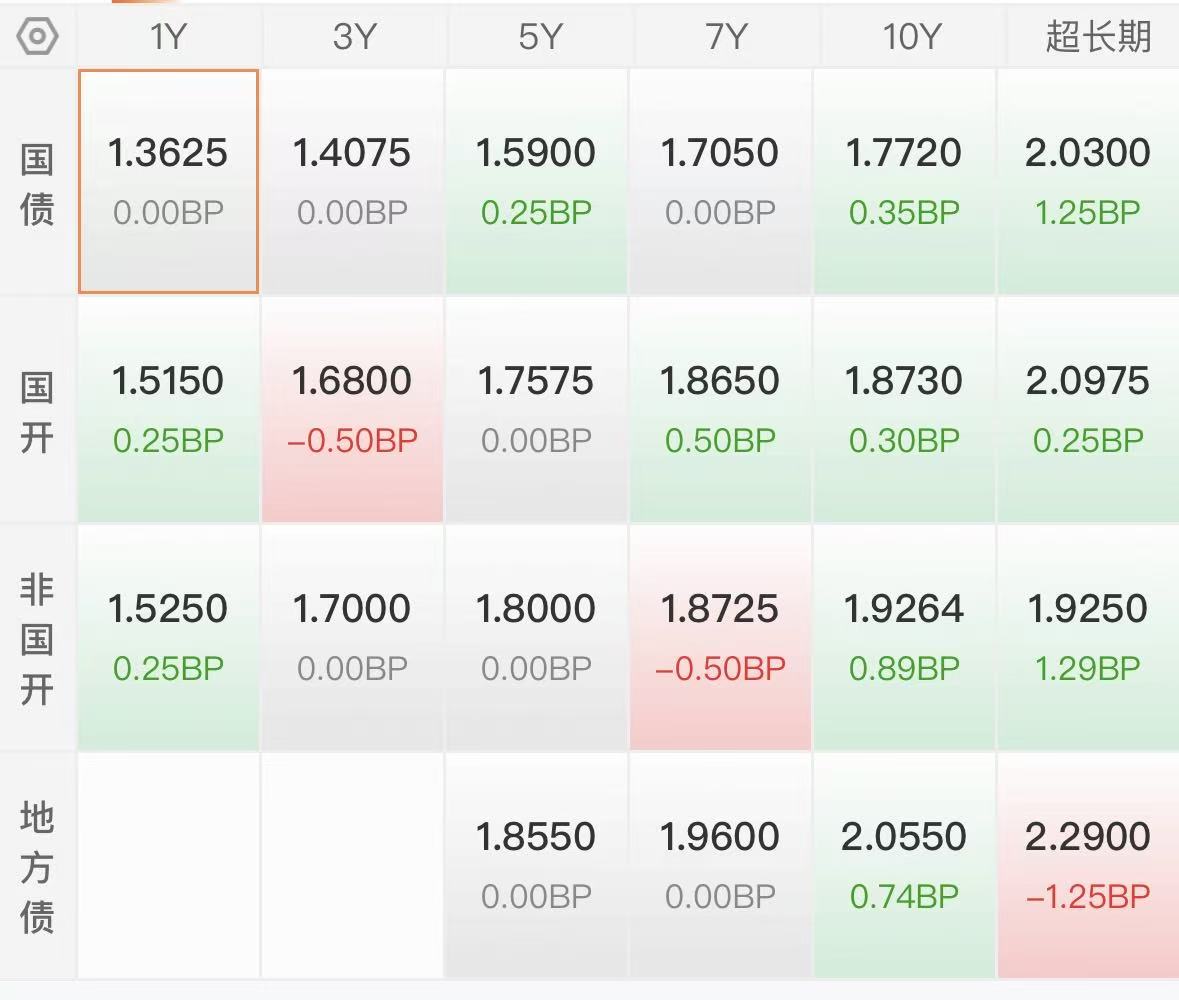Click the hexagon settings icon
1179x1000 pixels.
38,37
